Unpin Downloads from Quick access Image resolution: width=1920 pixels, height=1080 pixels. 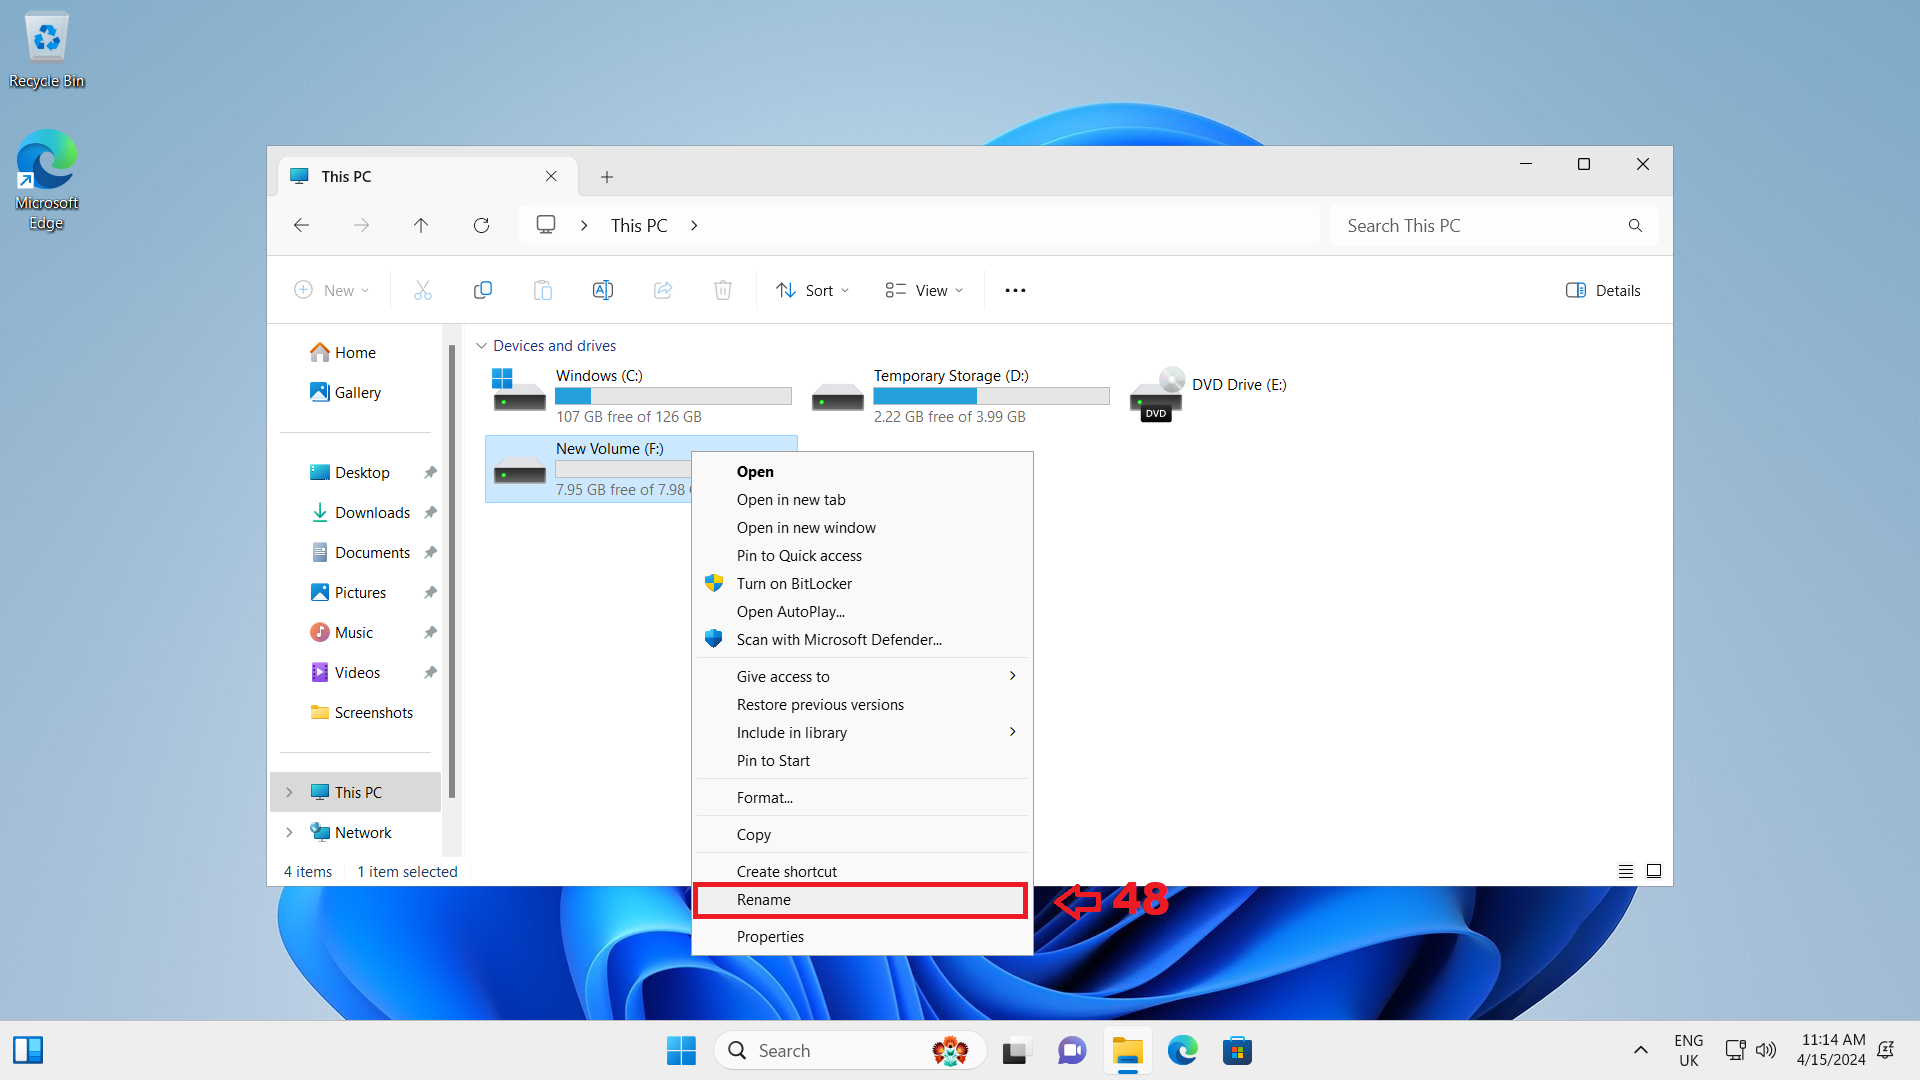click(430, 512)
